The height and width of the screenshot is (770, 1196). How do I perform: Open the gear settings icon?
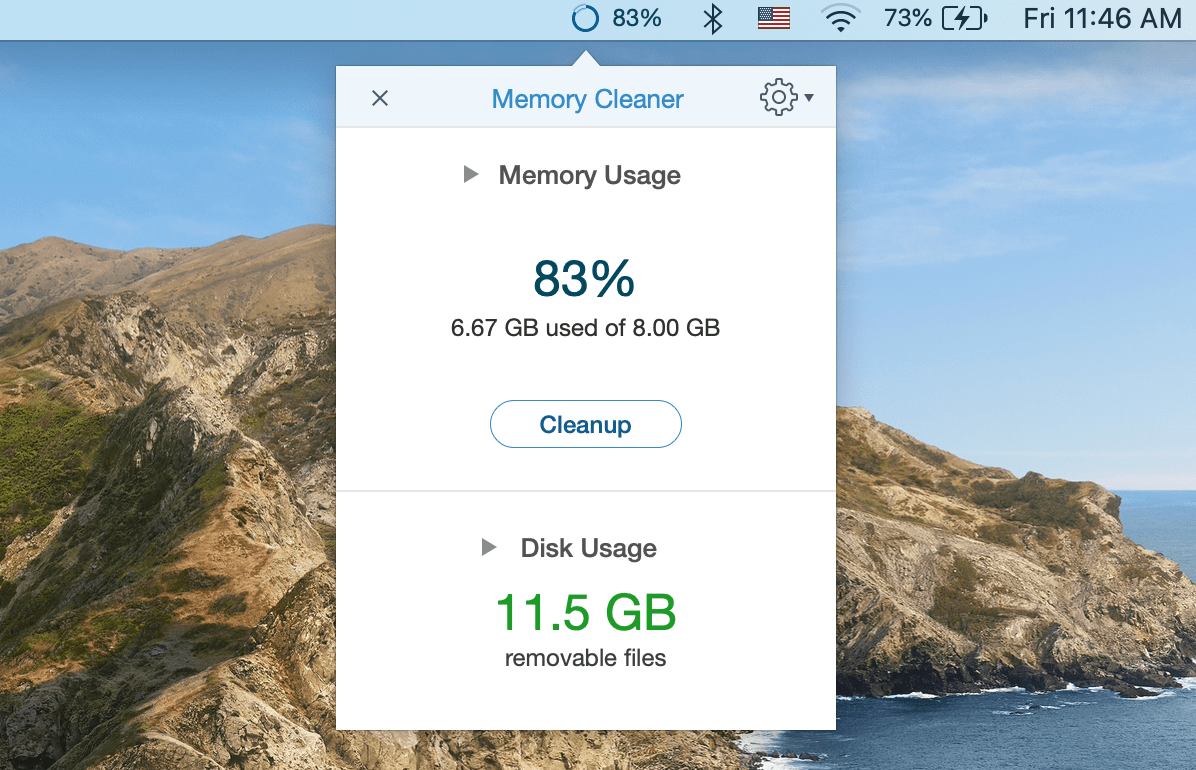[x=778, y=97]
